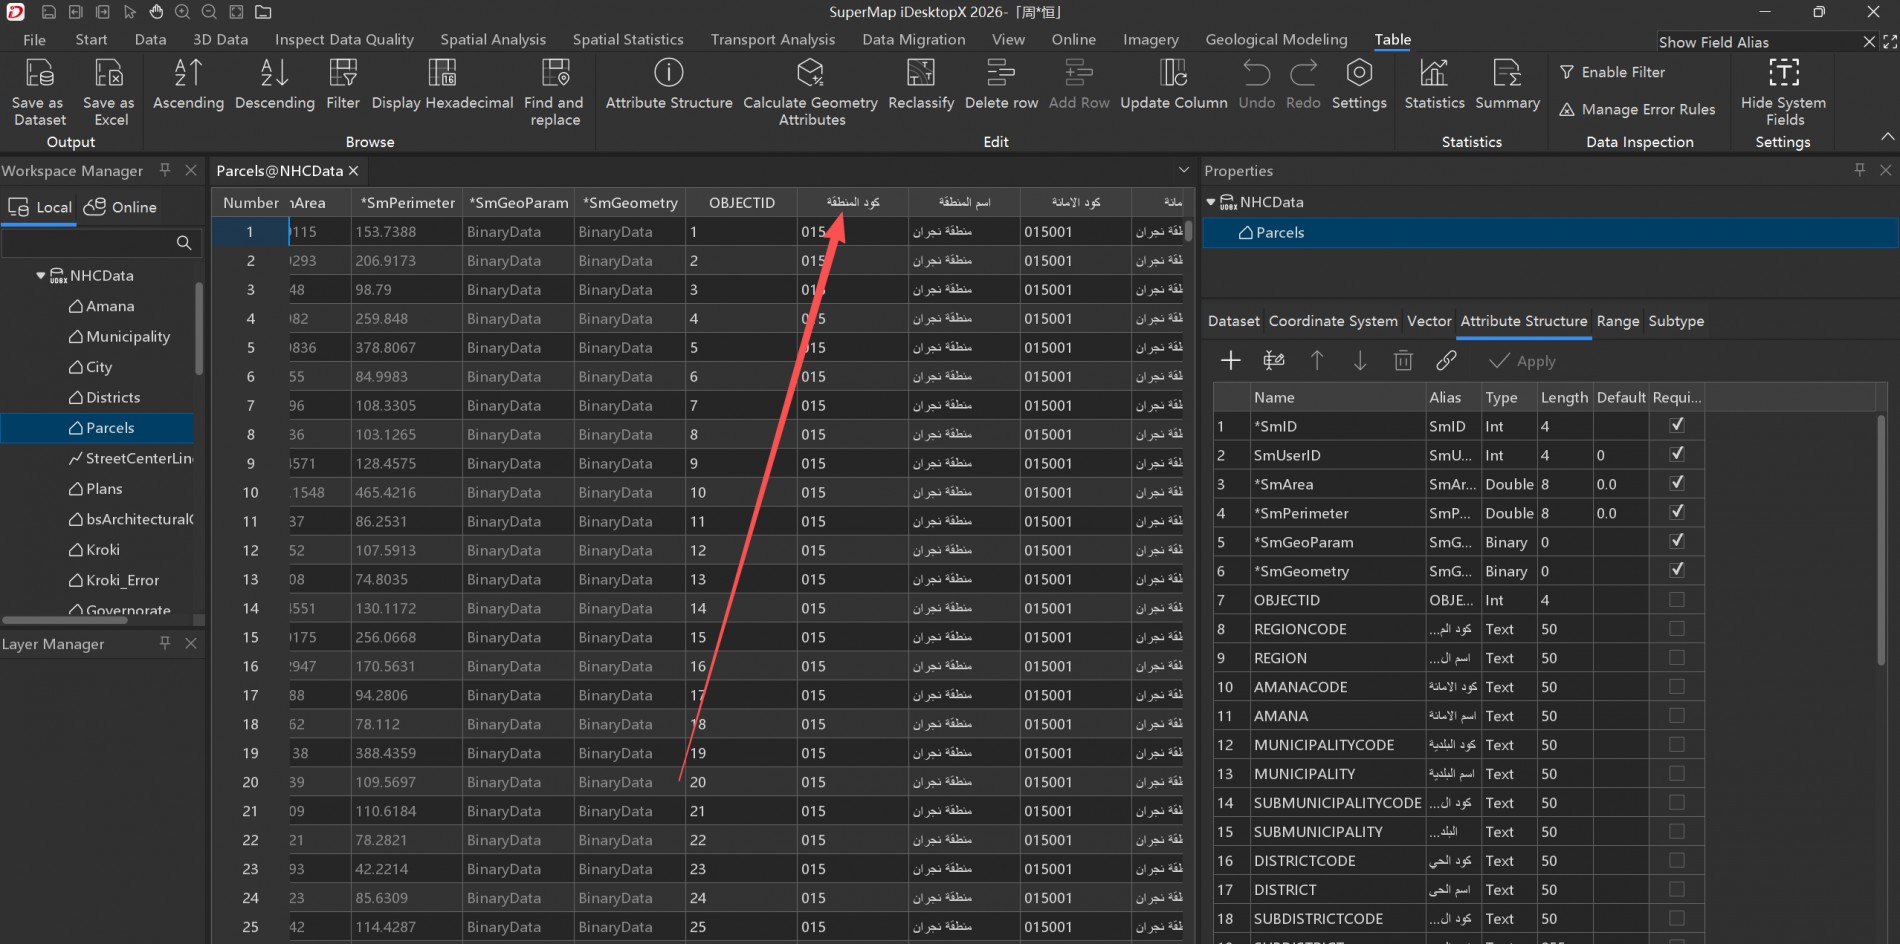The height and width of the screenshot is (944, 1900).
Task: Toggle Required checkbox for AMANA field
Action: click(1677, 716)
